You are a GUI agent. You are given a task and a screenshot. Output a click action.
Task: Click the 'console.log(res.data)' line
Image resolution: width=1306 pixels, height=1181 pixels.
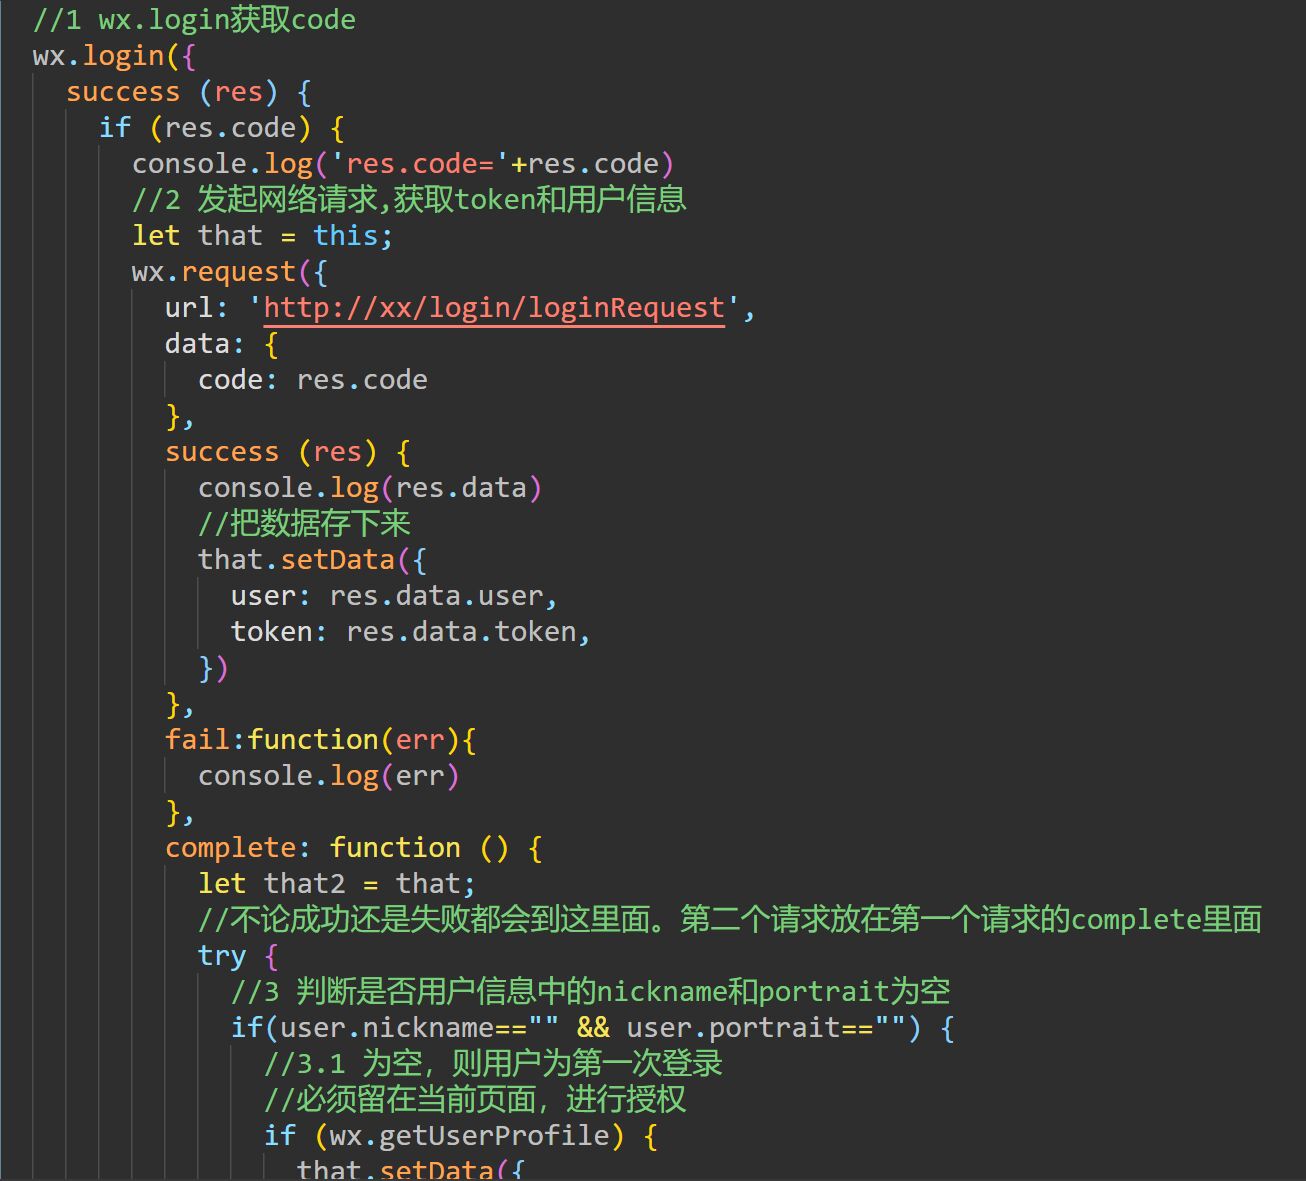tap(370, 488)
